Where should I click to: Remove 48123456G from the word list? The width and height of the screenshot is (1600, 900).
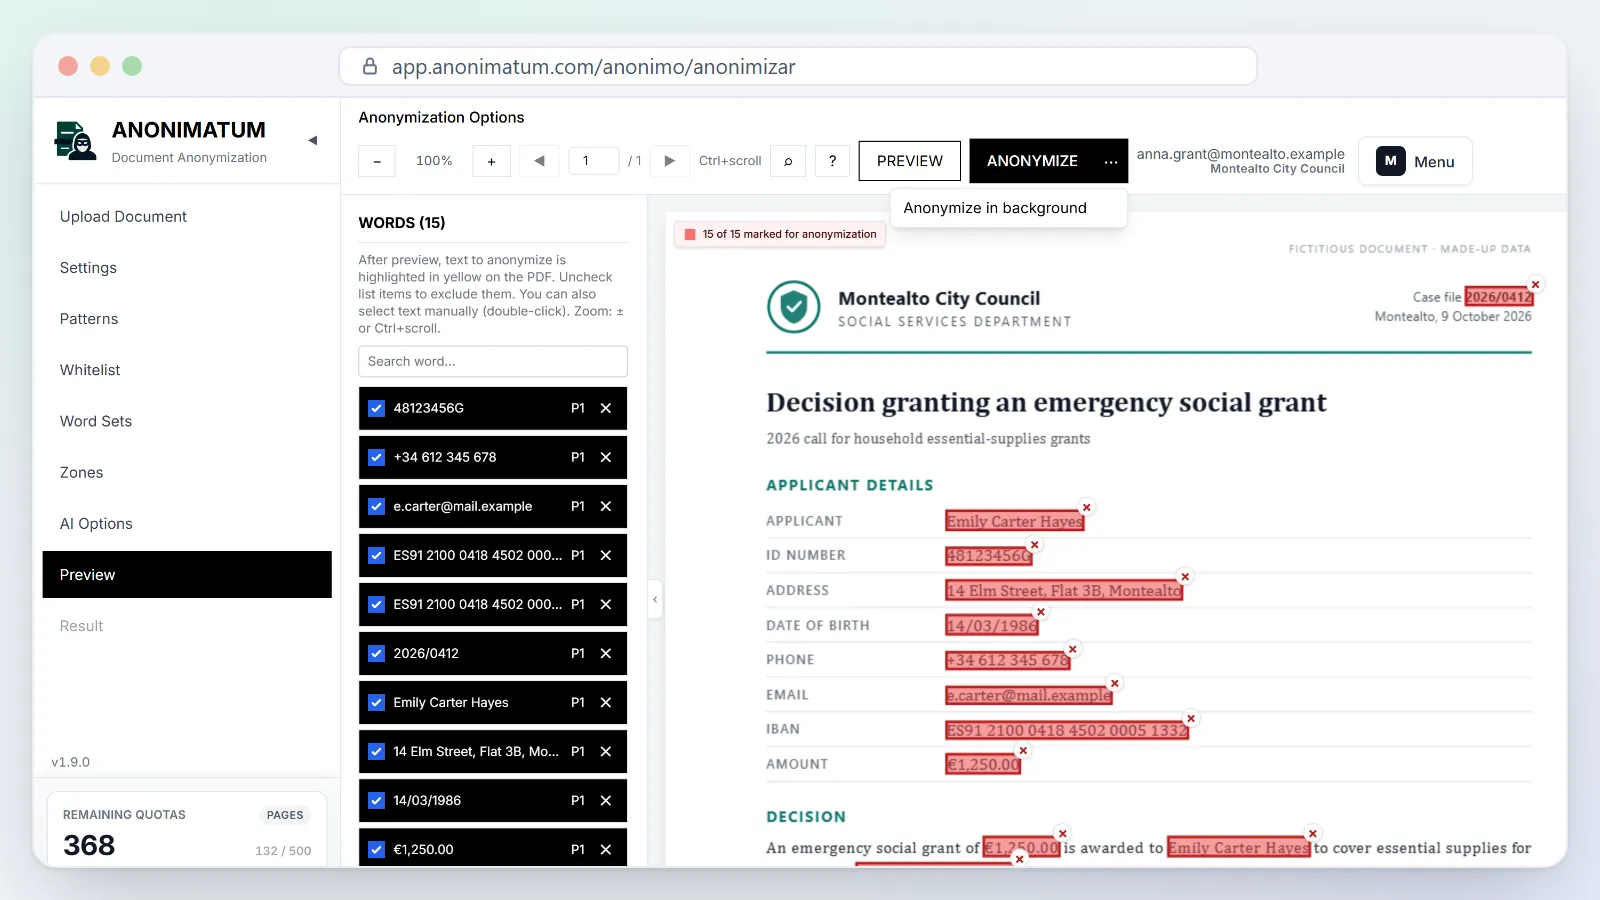click(x=606, y=408)
